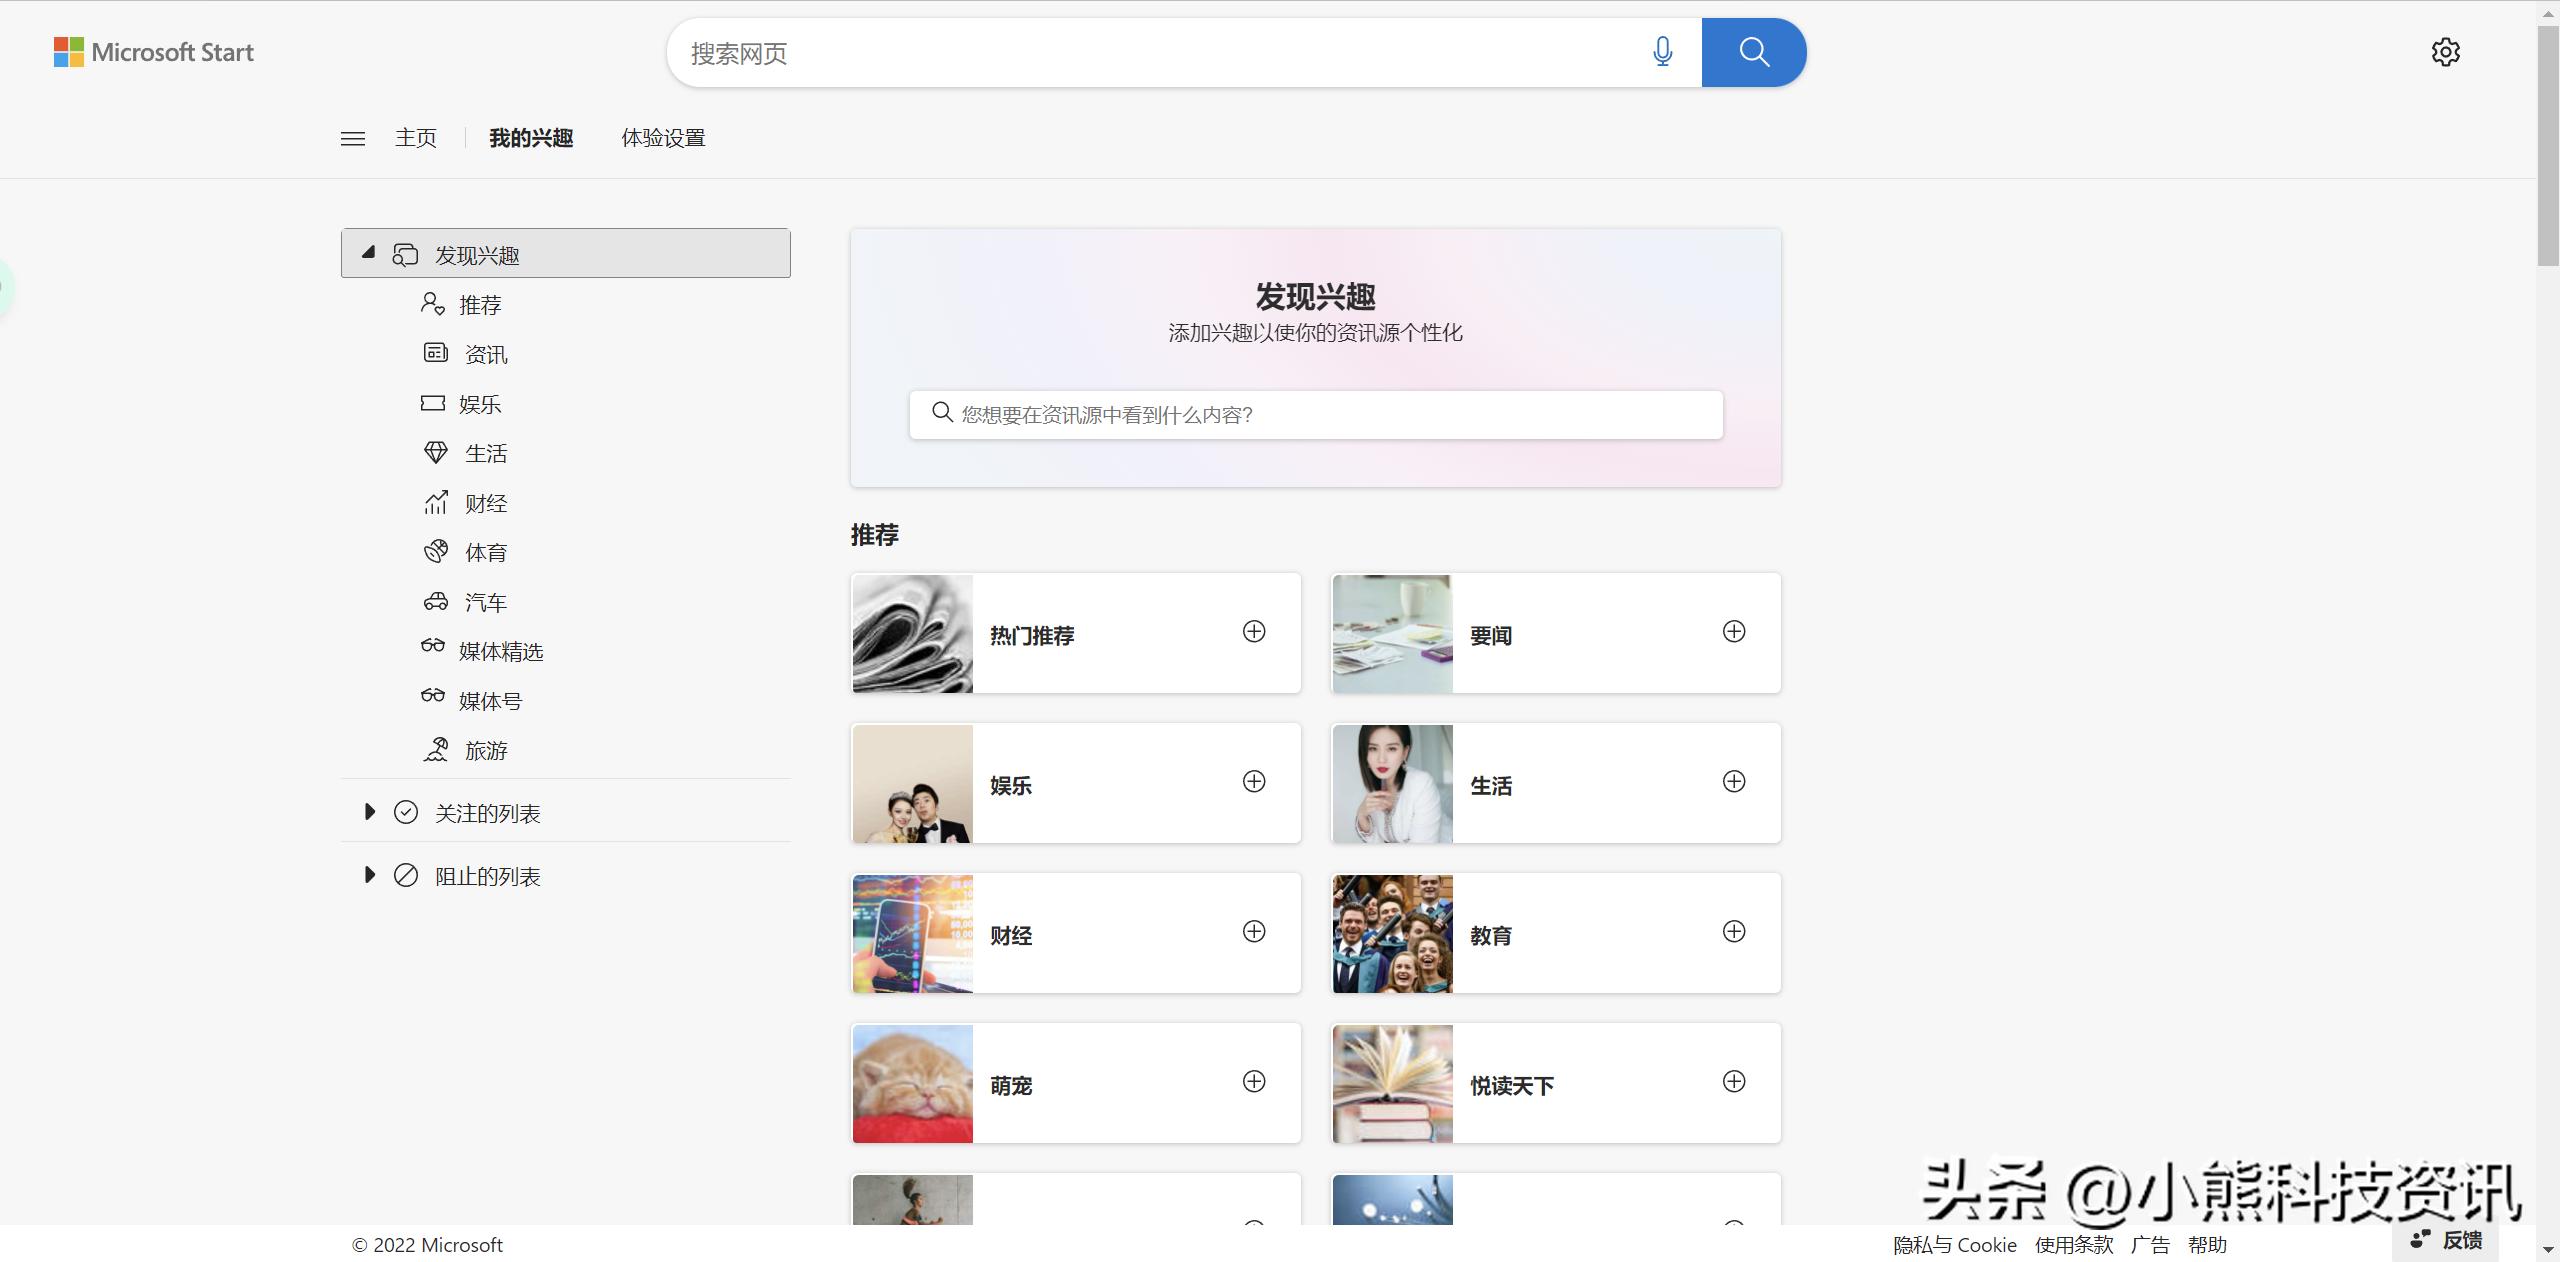Open the 体育 interest category
The height and width of the screenshot is (1262, 2560).
pyautogui.click(x=486, y=552)
